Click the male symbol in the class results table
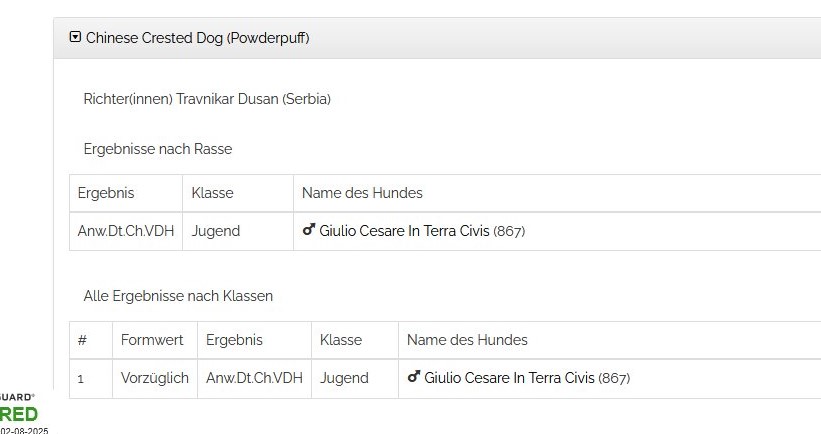 [x=414, y=377]
